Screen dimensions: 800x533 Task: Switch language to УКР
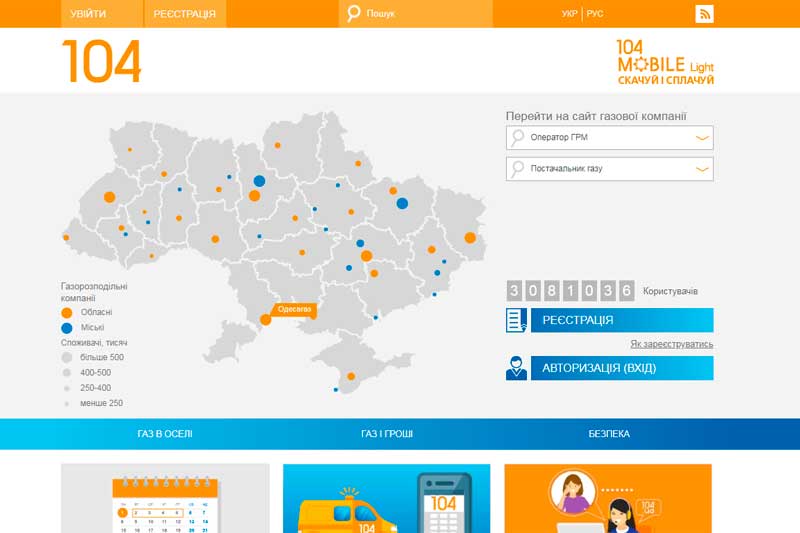point(569,14)
